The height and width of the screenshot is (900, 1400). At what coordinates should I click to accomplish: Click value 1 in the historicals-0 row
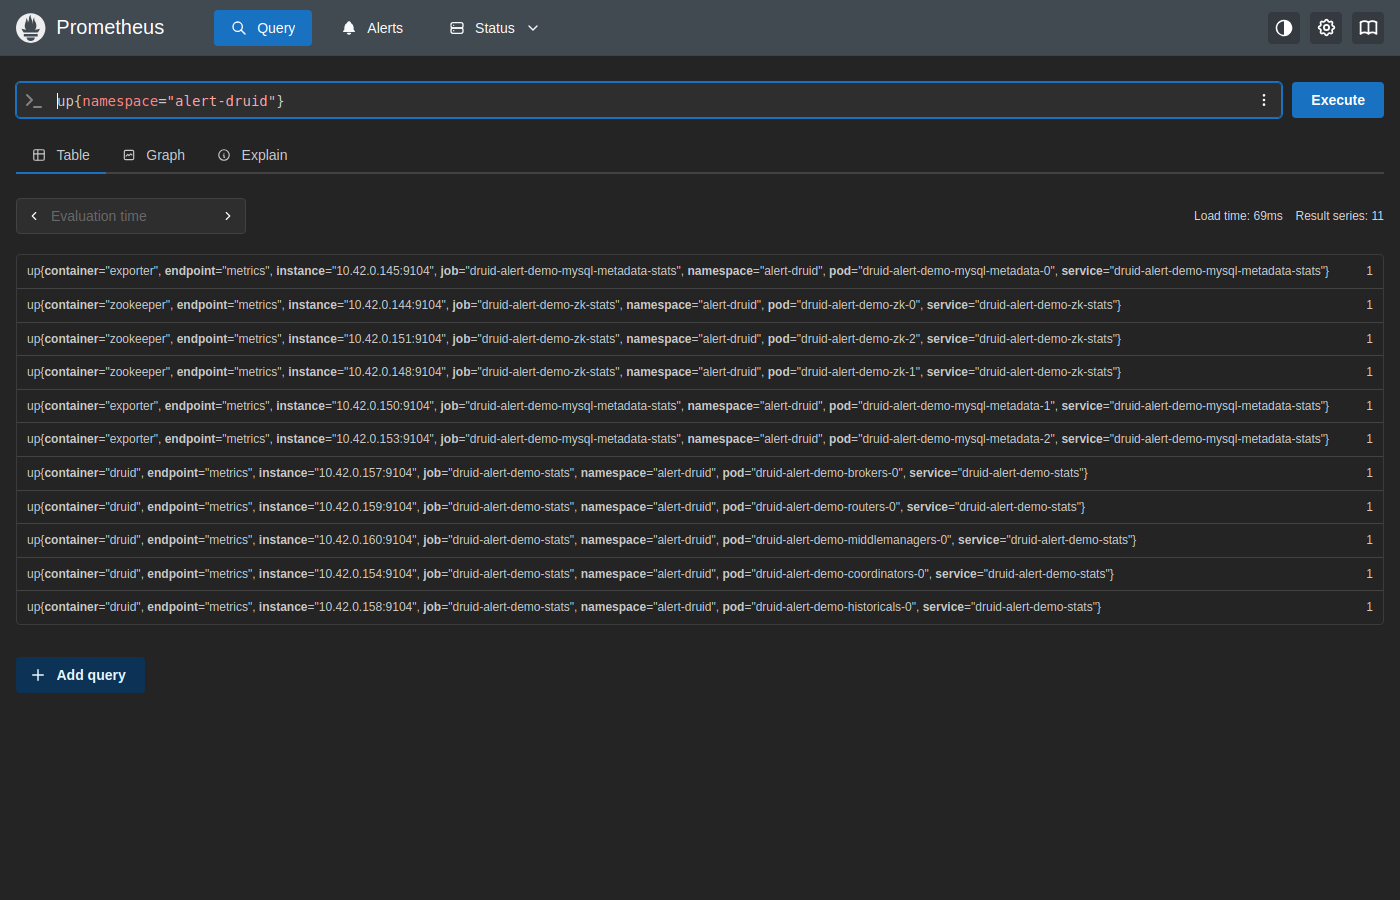pyautogui.click(x=1369, y=607)
